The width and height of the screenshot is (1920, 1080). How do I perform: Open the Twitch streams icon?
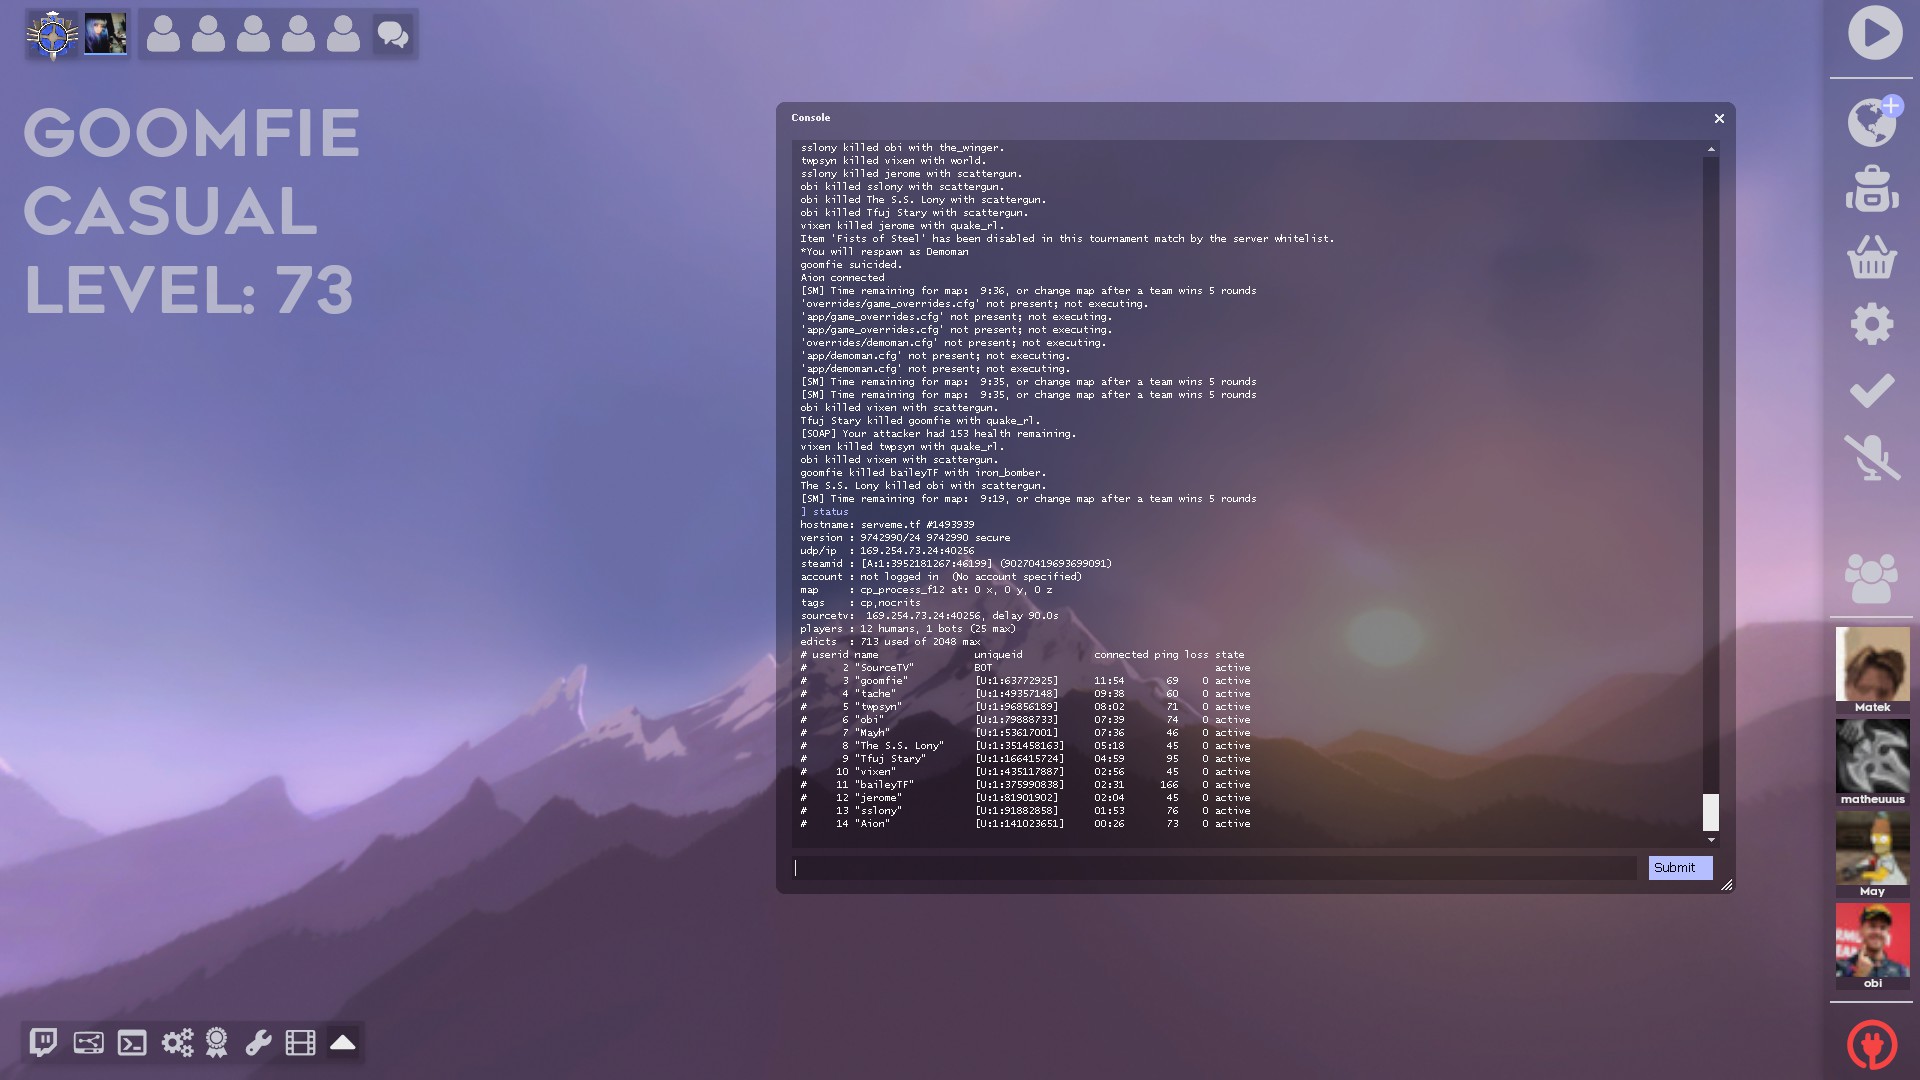pos(43,1042)
